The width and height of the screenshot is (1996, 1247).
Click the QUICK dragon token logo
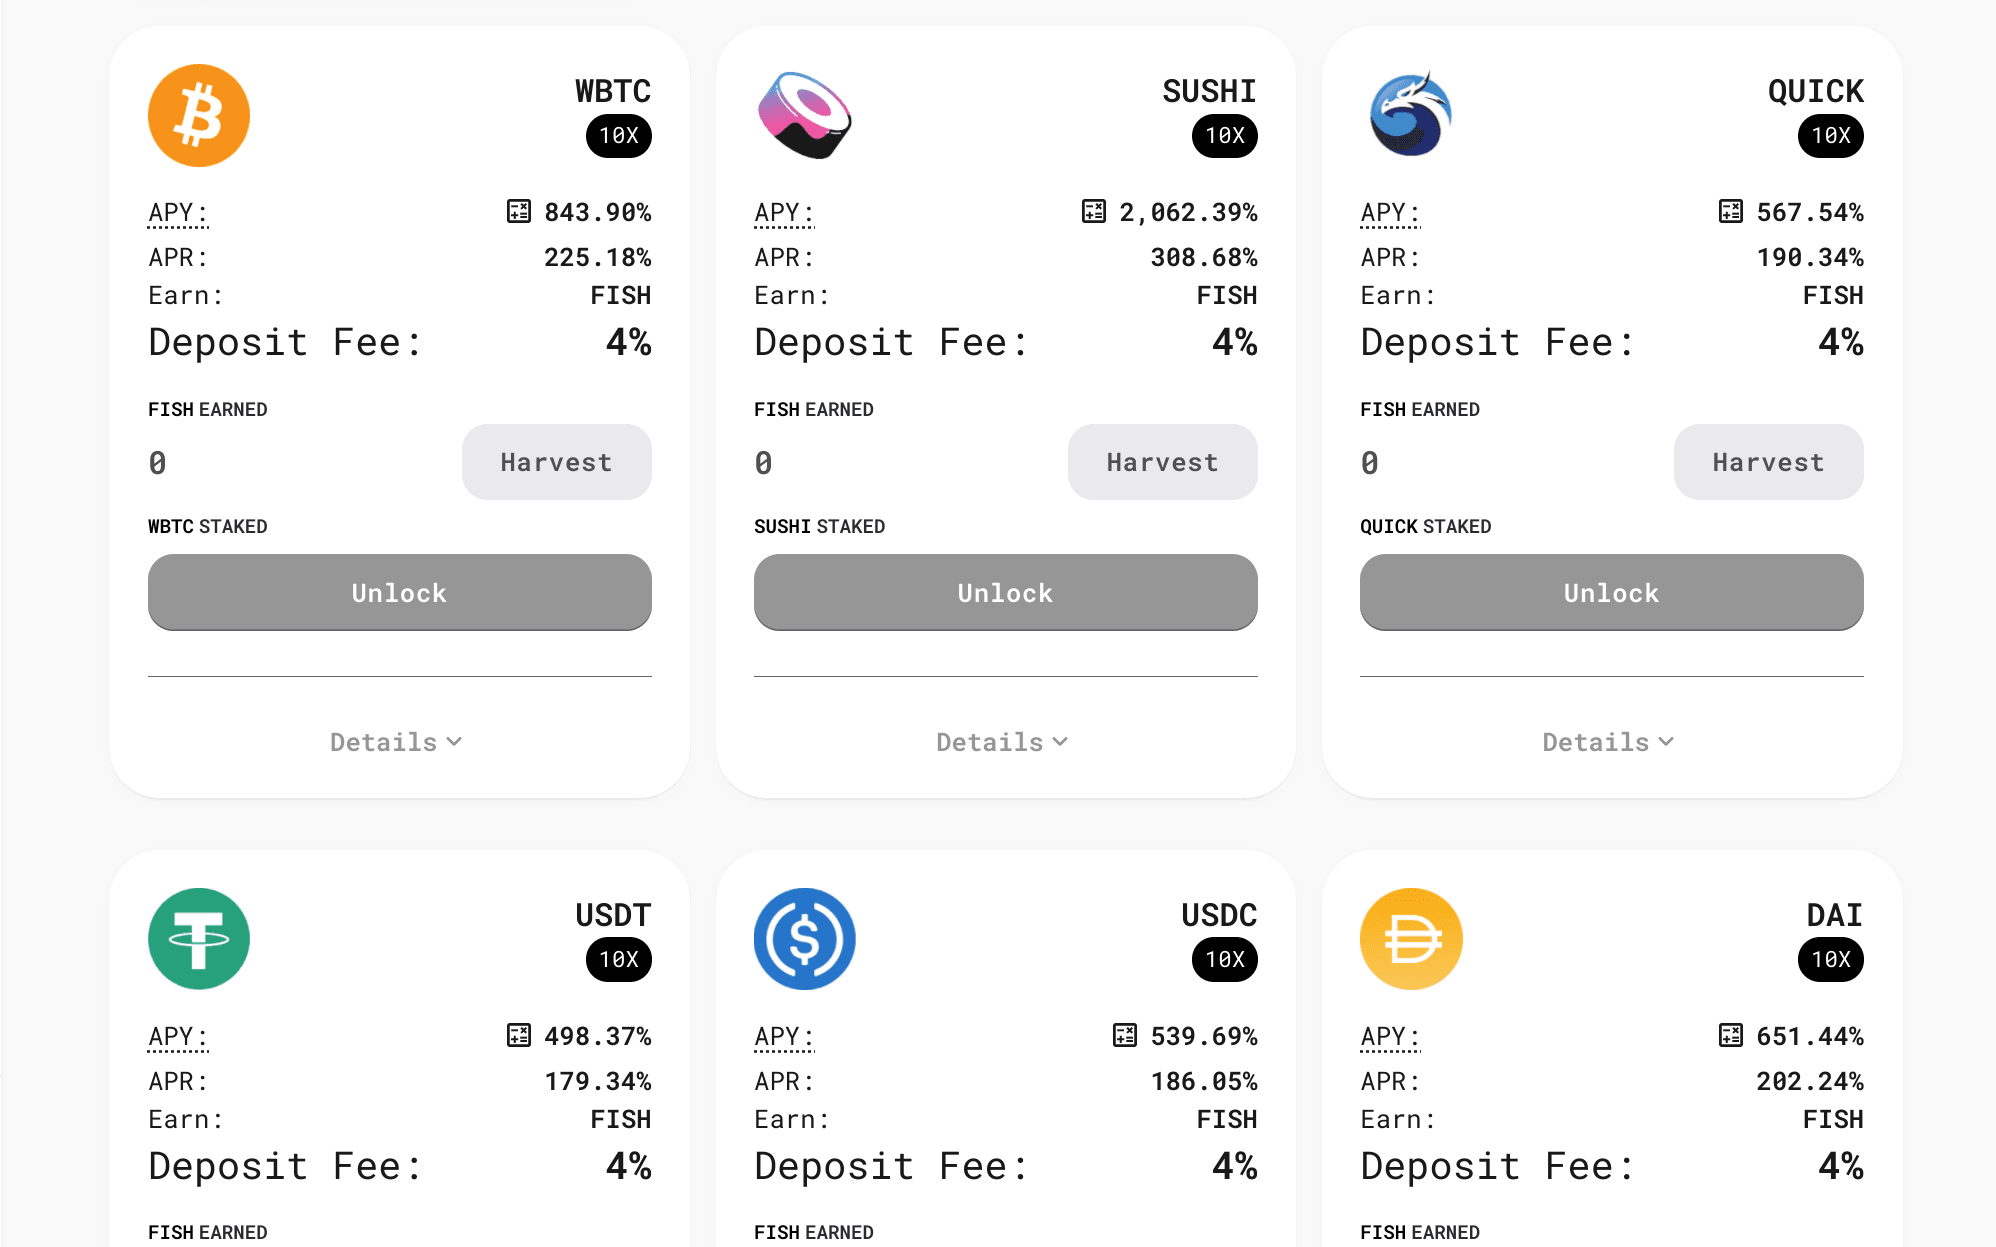tap(1411, 115)
